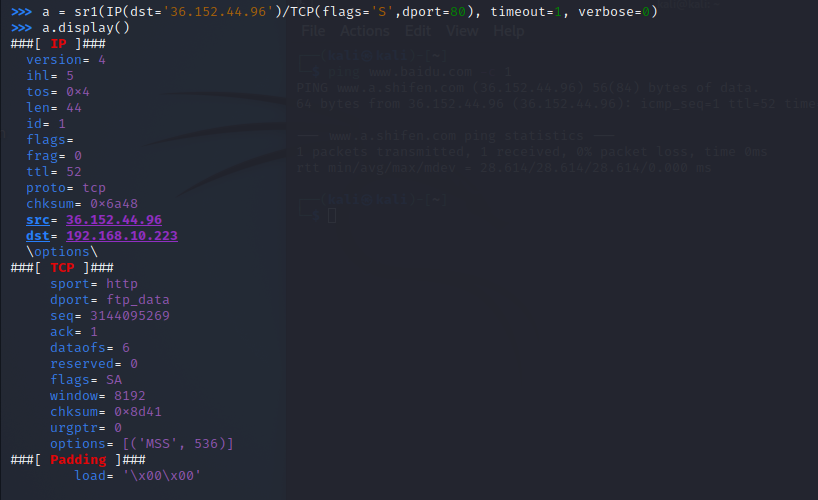The image size is (818, 500).
Task: Click the '\options\' line
Action: (x=62, y=252)
